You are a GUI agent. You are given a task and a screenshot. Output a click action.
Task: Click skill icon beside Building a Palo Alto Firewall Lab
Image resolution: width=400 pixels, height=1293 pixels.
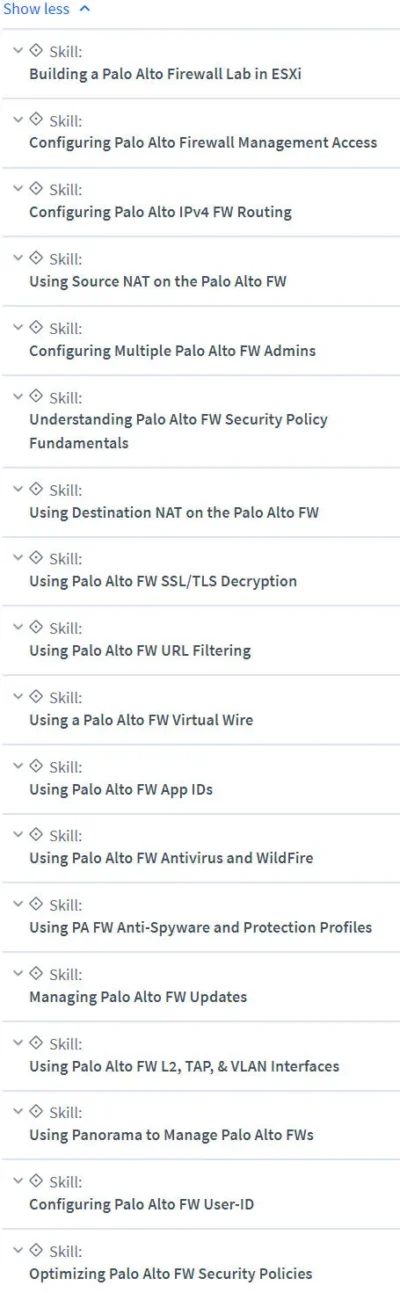37,50
